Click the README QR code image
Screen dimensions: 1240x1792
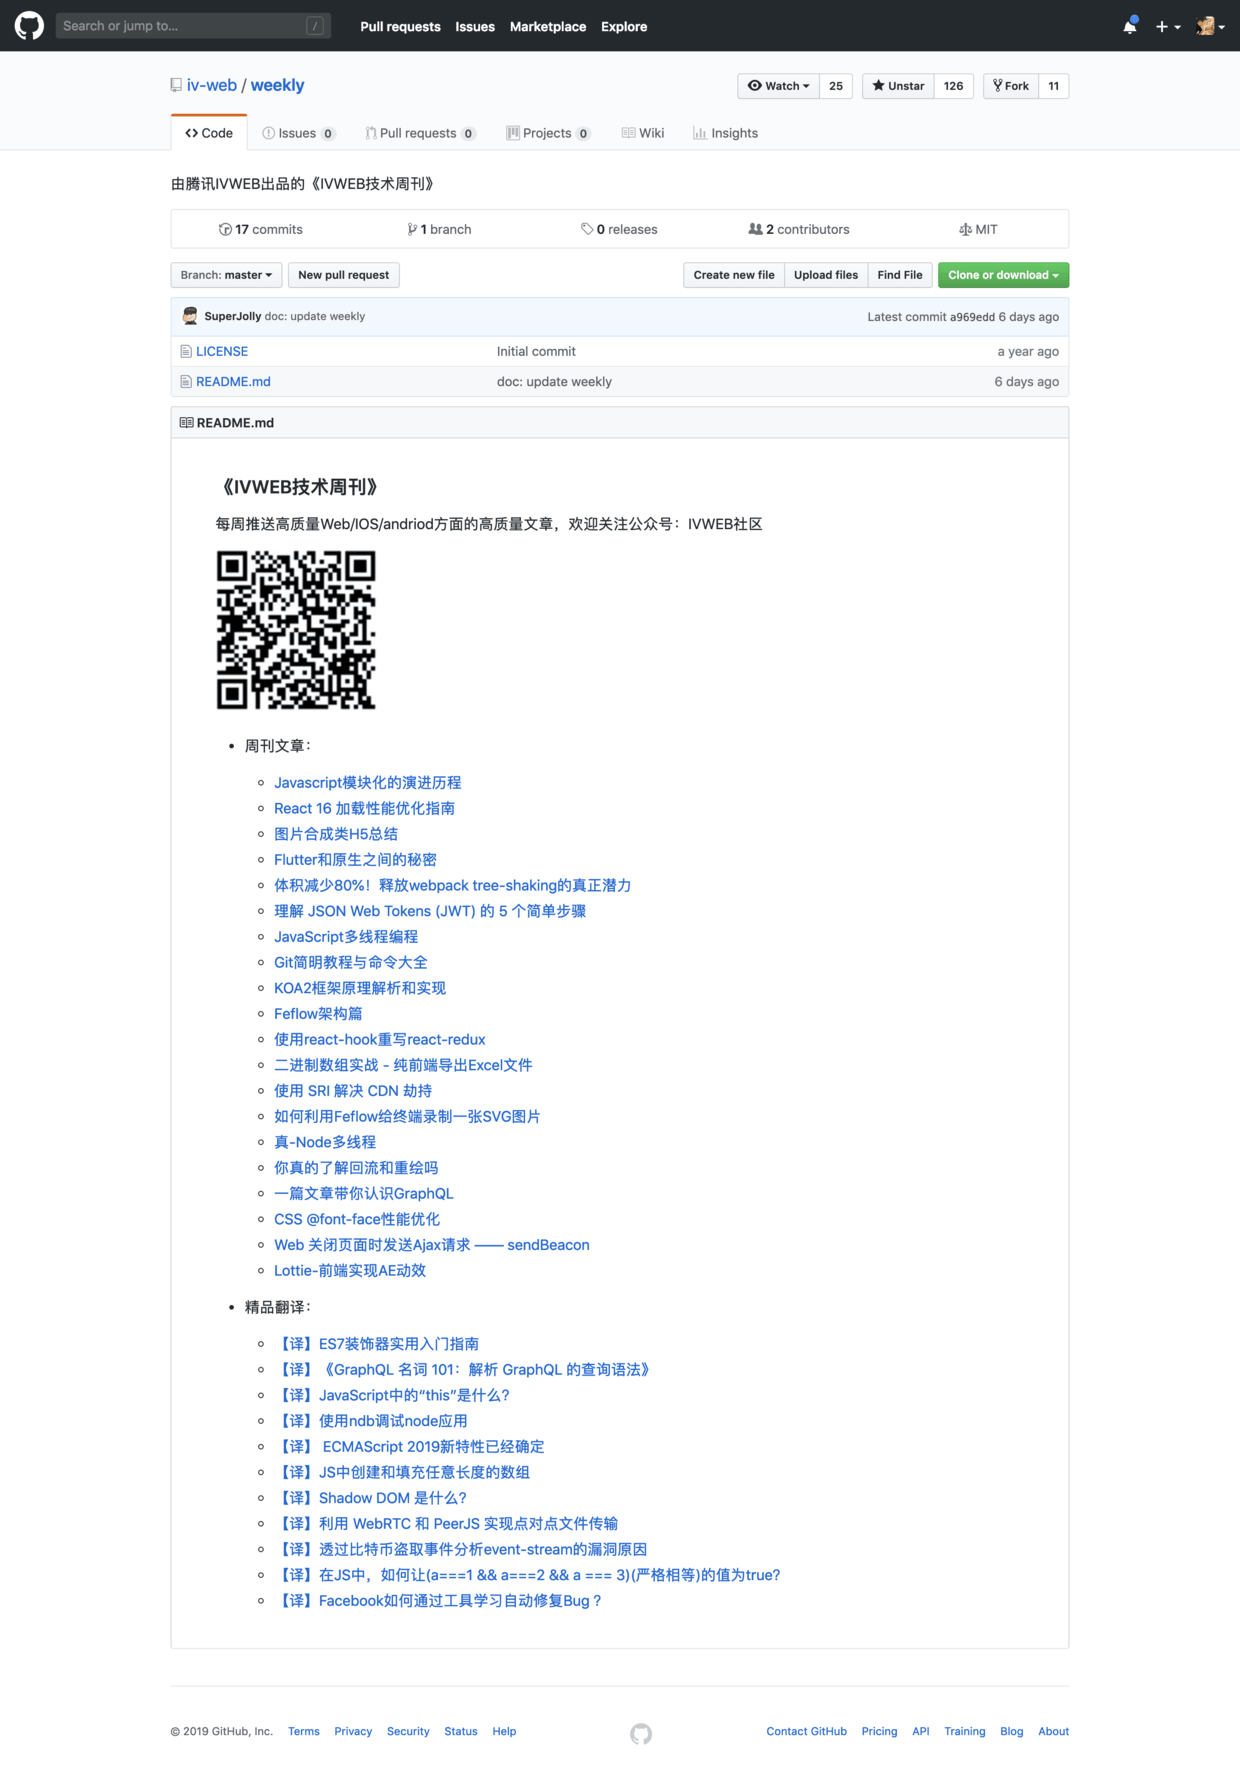click(296, 630)
